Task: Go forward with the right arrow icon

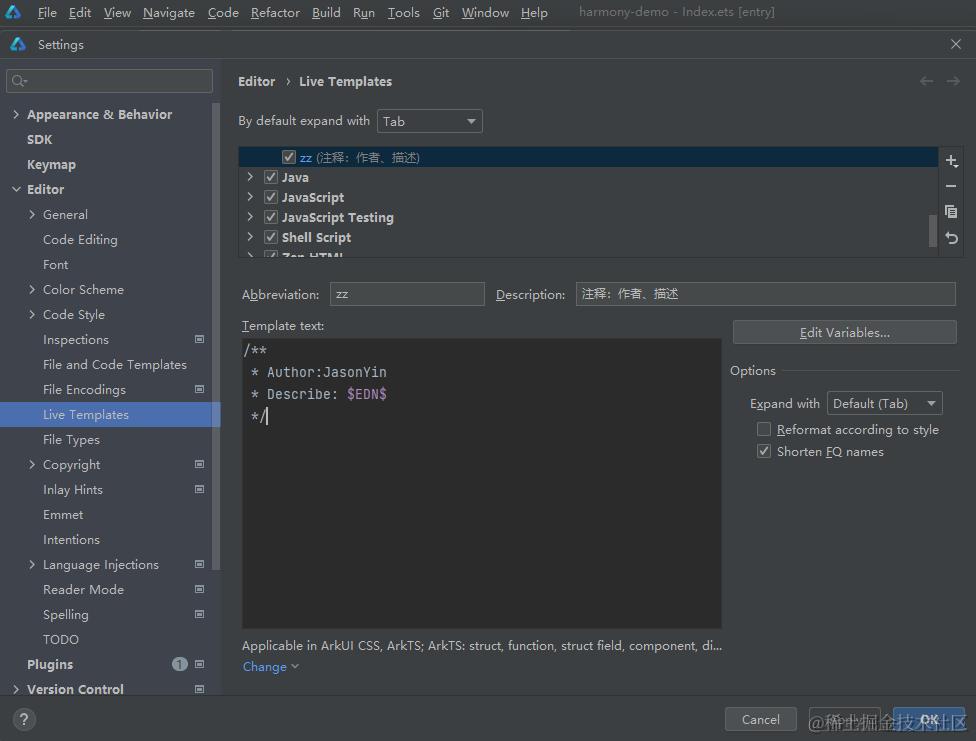Action: pyautogui.click(x=953, y=82)
